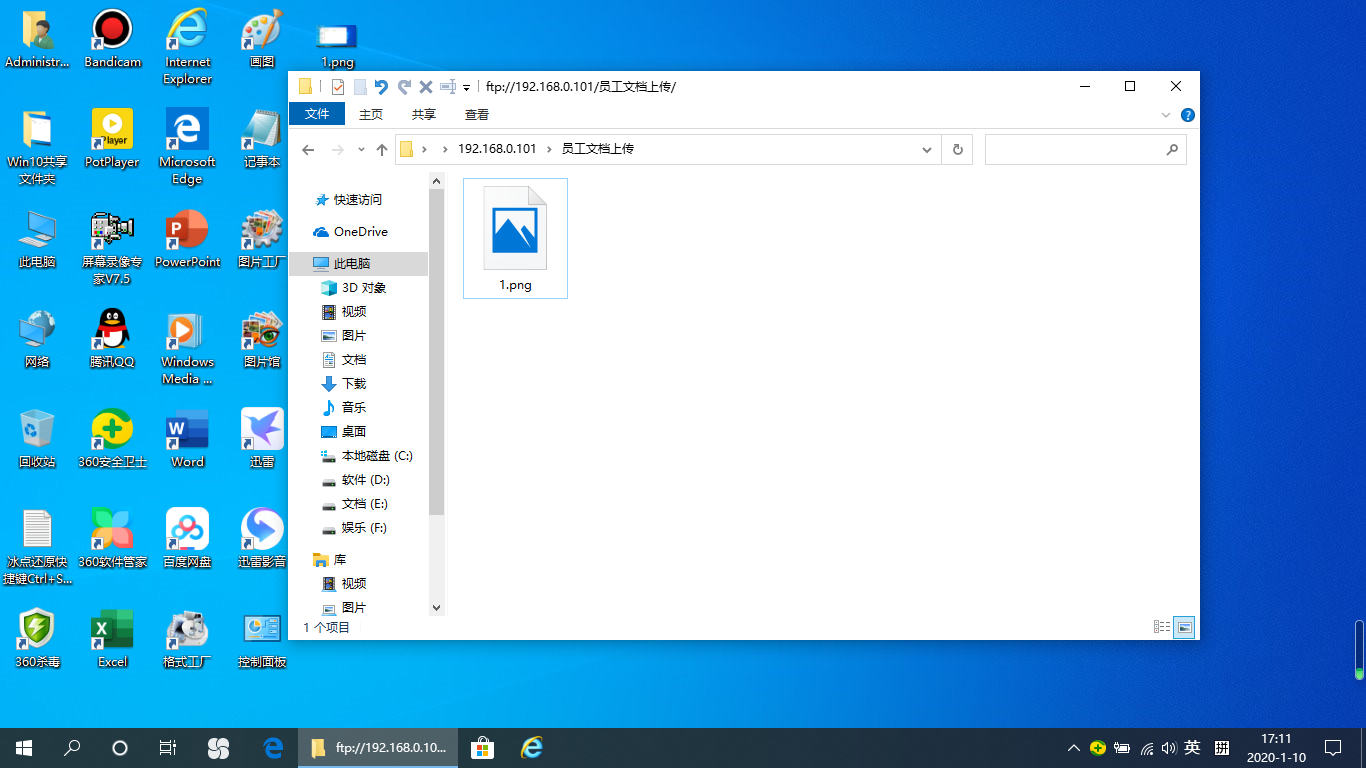Click the Rename icon in quick access toolbar
This screenshot has height=768, width=1366.
[x=448, y=87]
